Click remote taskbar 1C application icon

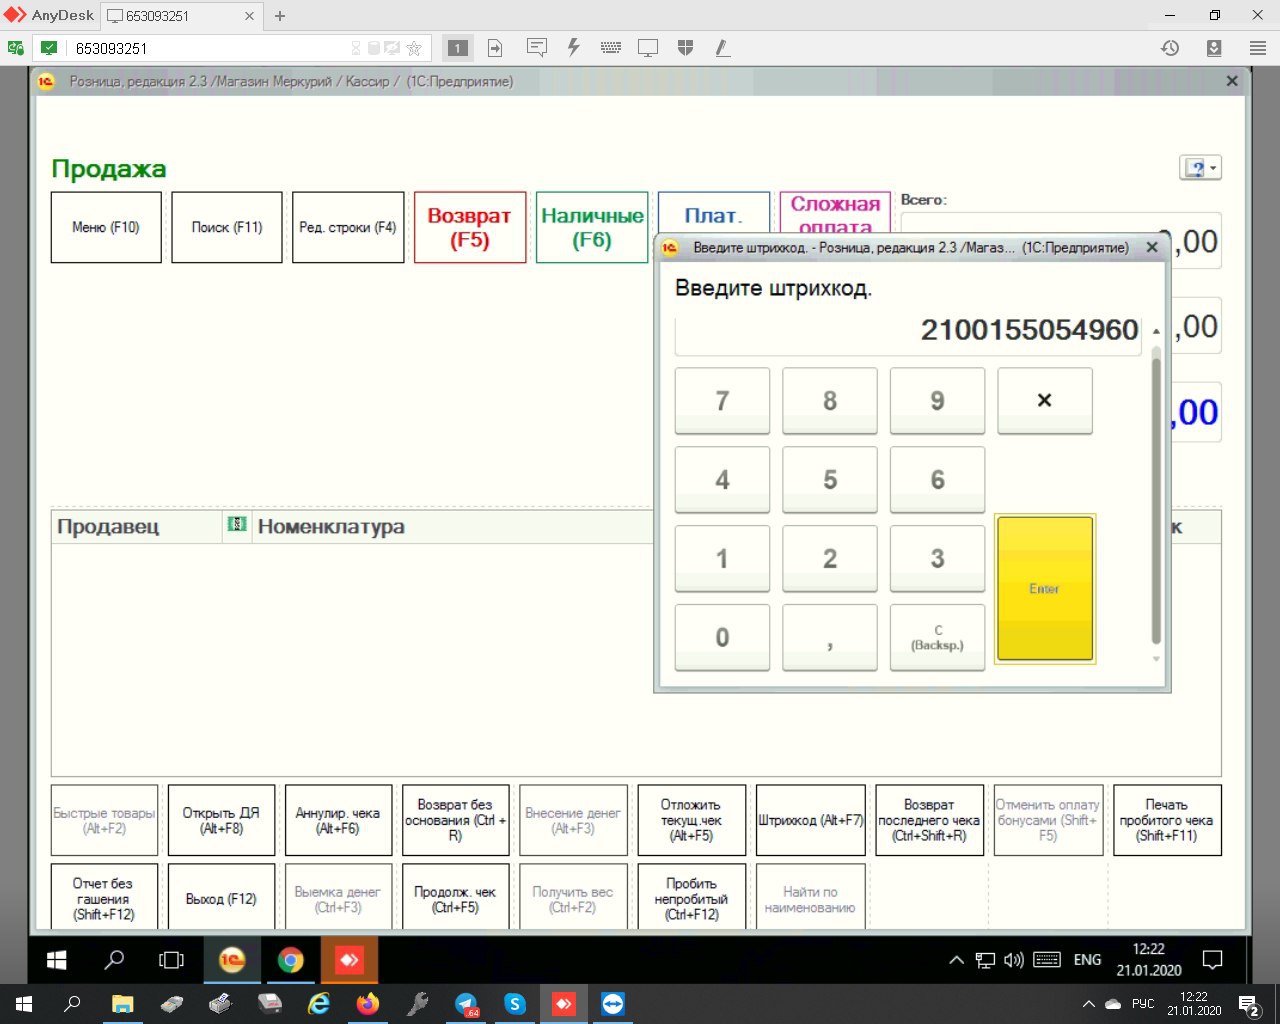(x=232, y=960)
